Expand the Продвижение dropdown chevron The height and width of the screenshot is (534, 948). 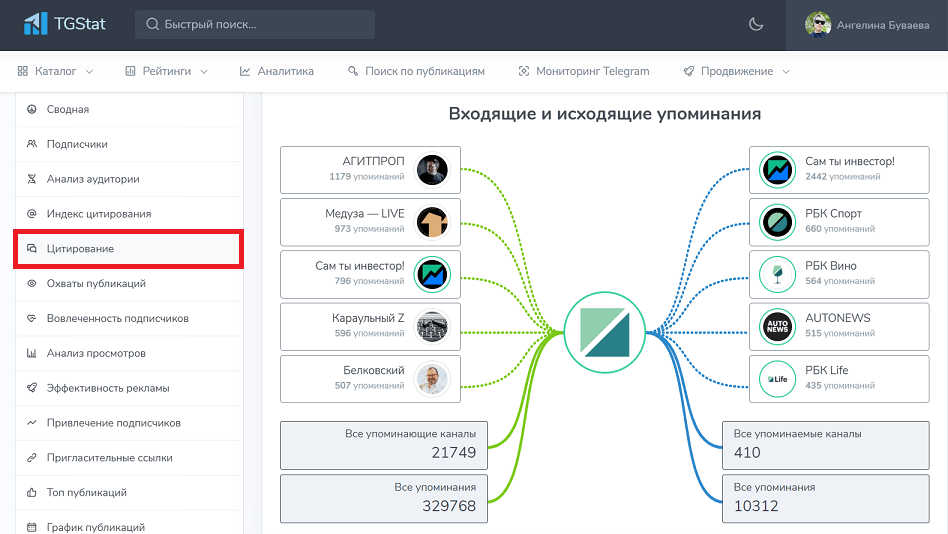click(786, 71)
